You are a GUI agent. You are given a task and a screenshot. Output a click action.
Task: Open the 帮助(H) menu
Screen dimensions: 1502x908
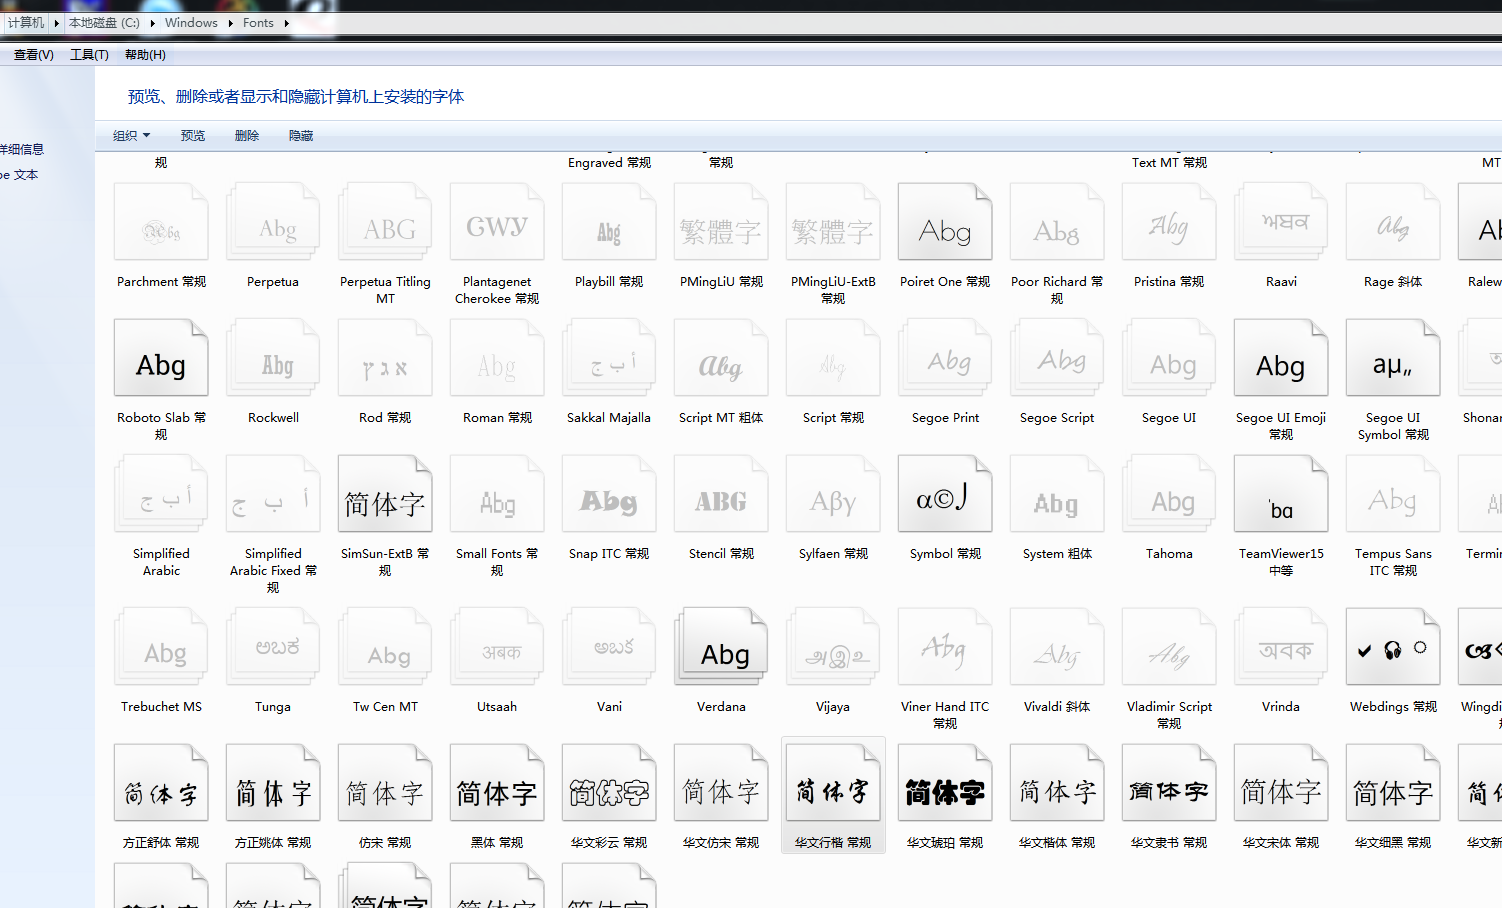tap(145, 55)
